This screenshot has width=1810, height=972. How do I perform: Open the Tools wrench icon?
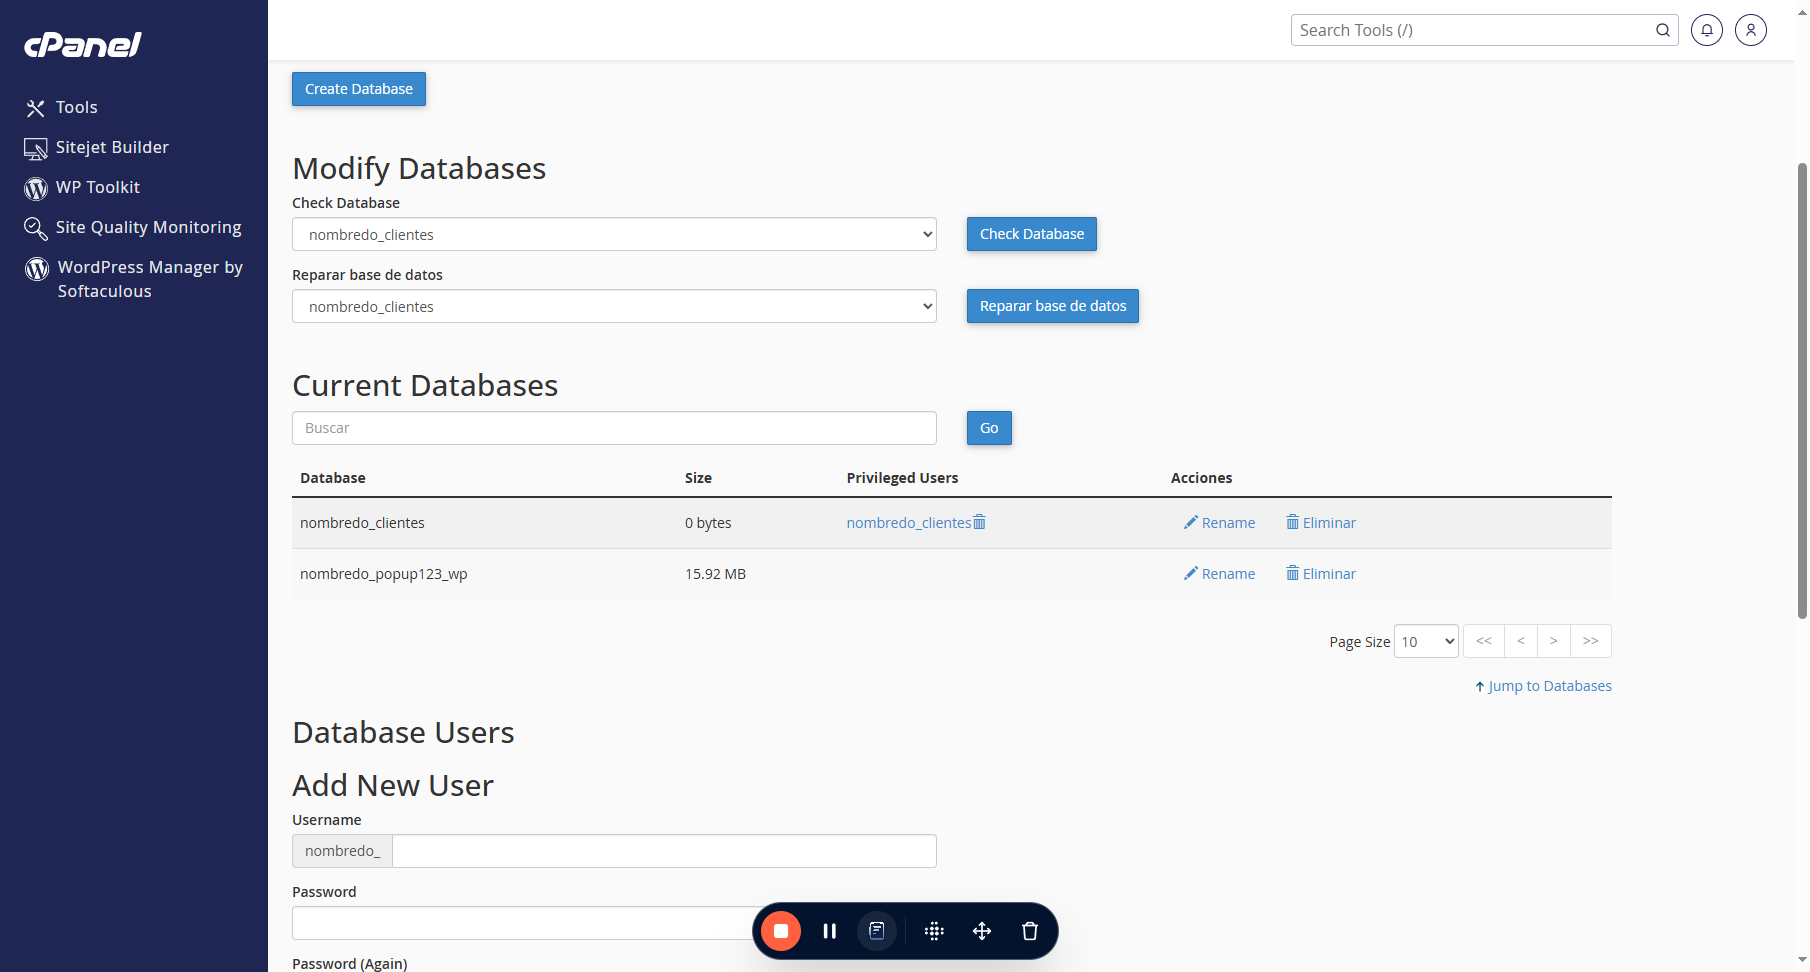coord(36,108)
